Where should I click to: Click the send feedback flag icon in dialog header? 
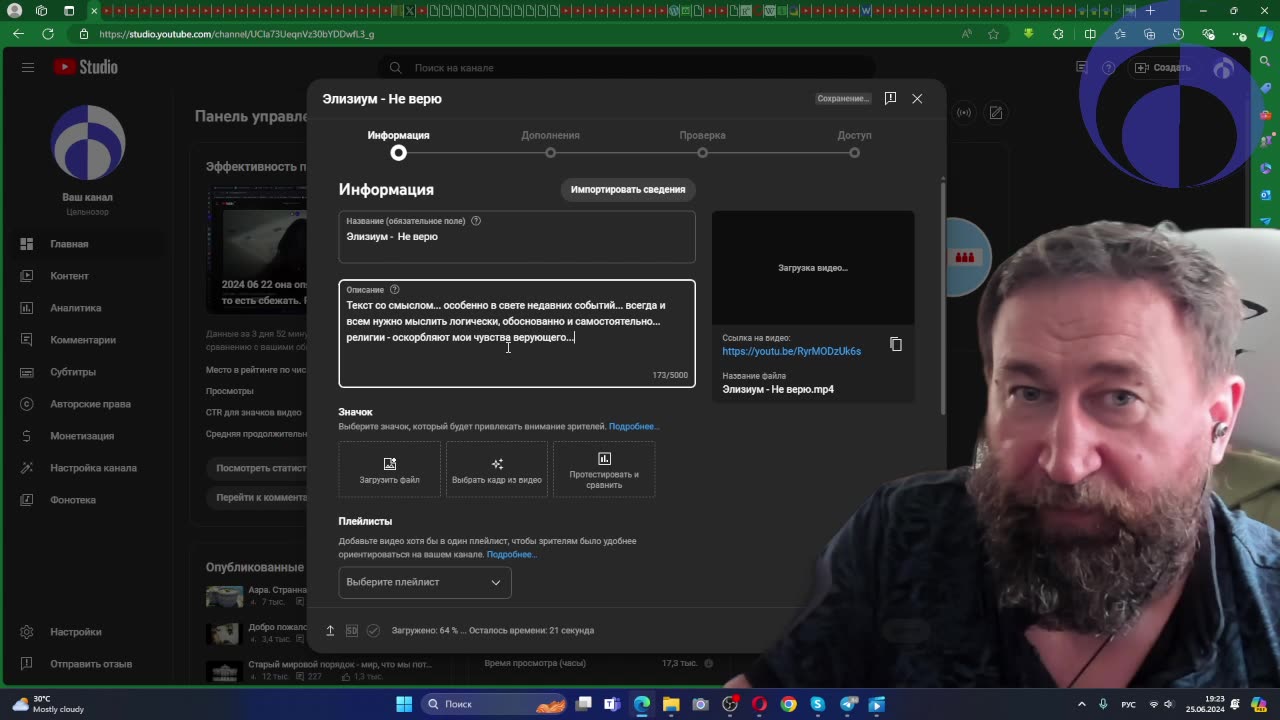click(x=890, y=99)
